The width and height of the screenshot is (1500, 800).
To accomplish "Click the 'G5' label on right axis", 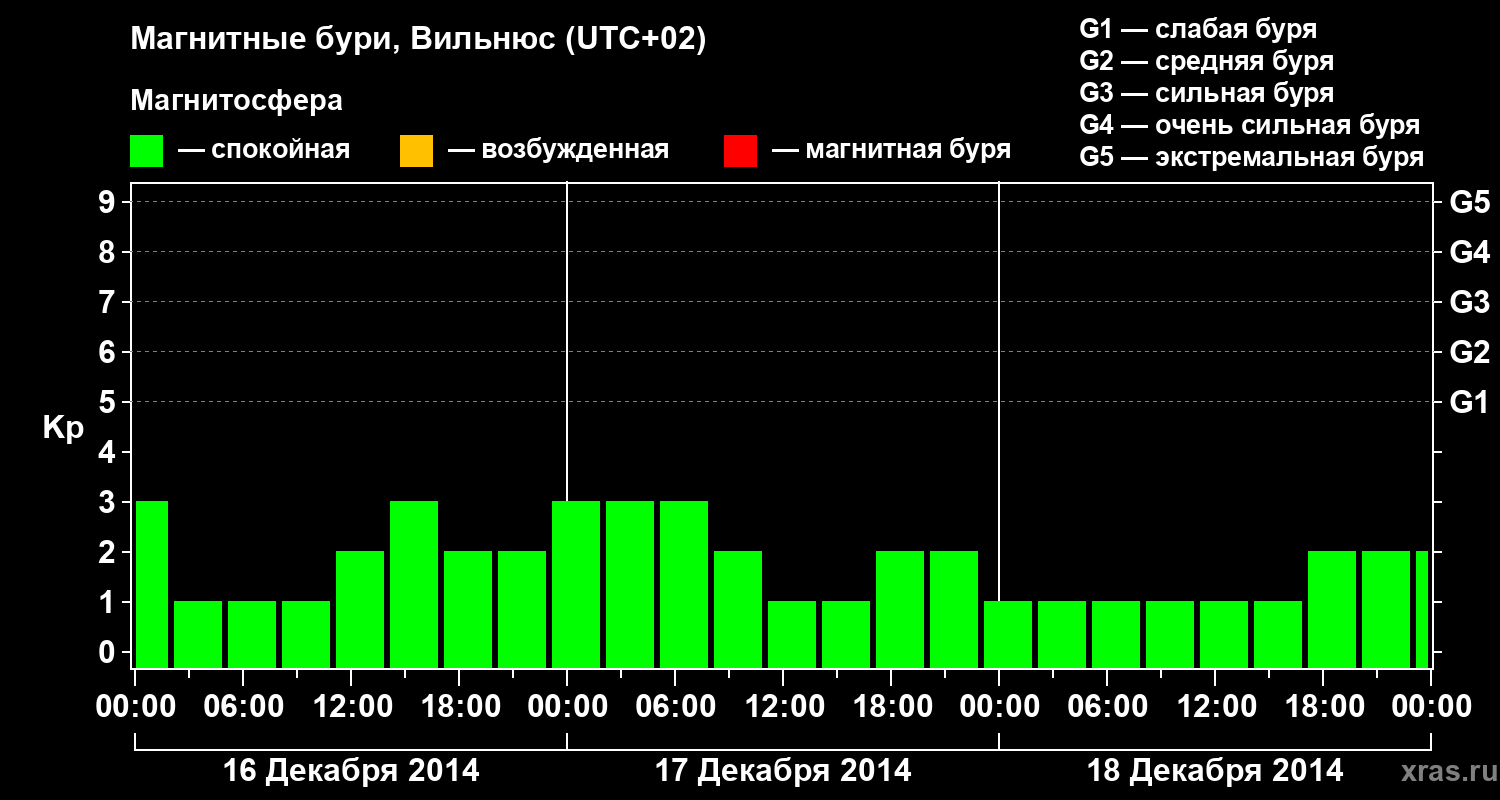I will click(1469, 202).
